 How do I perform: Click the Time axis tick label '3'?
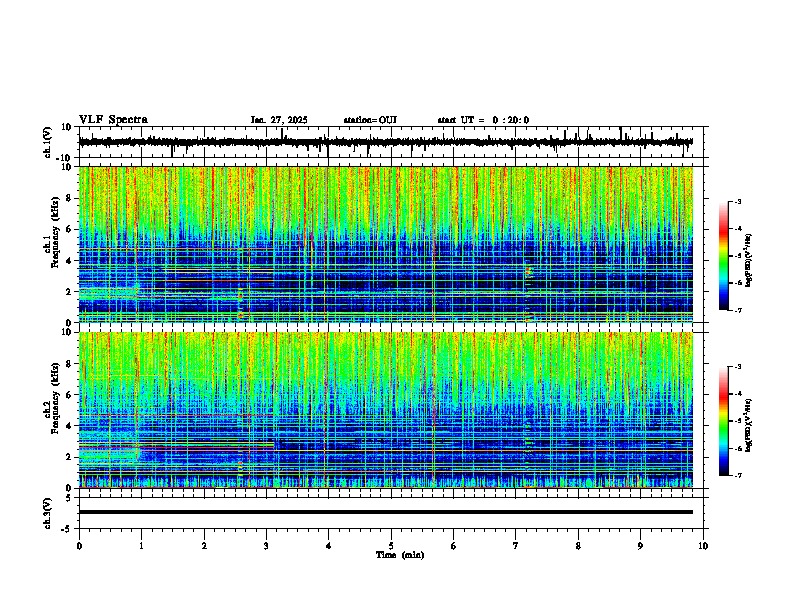[266, 546]
